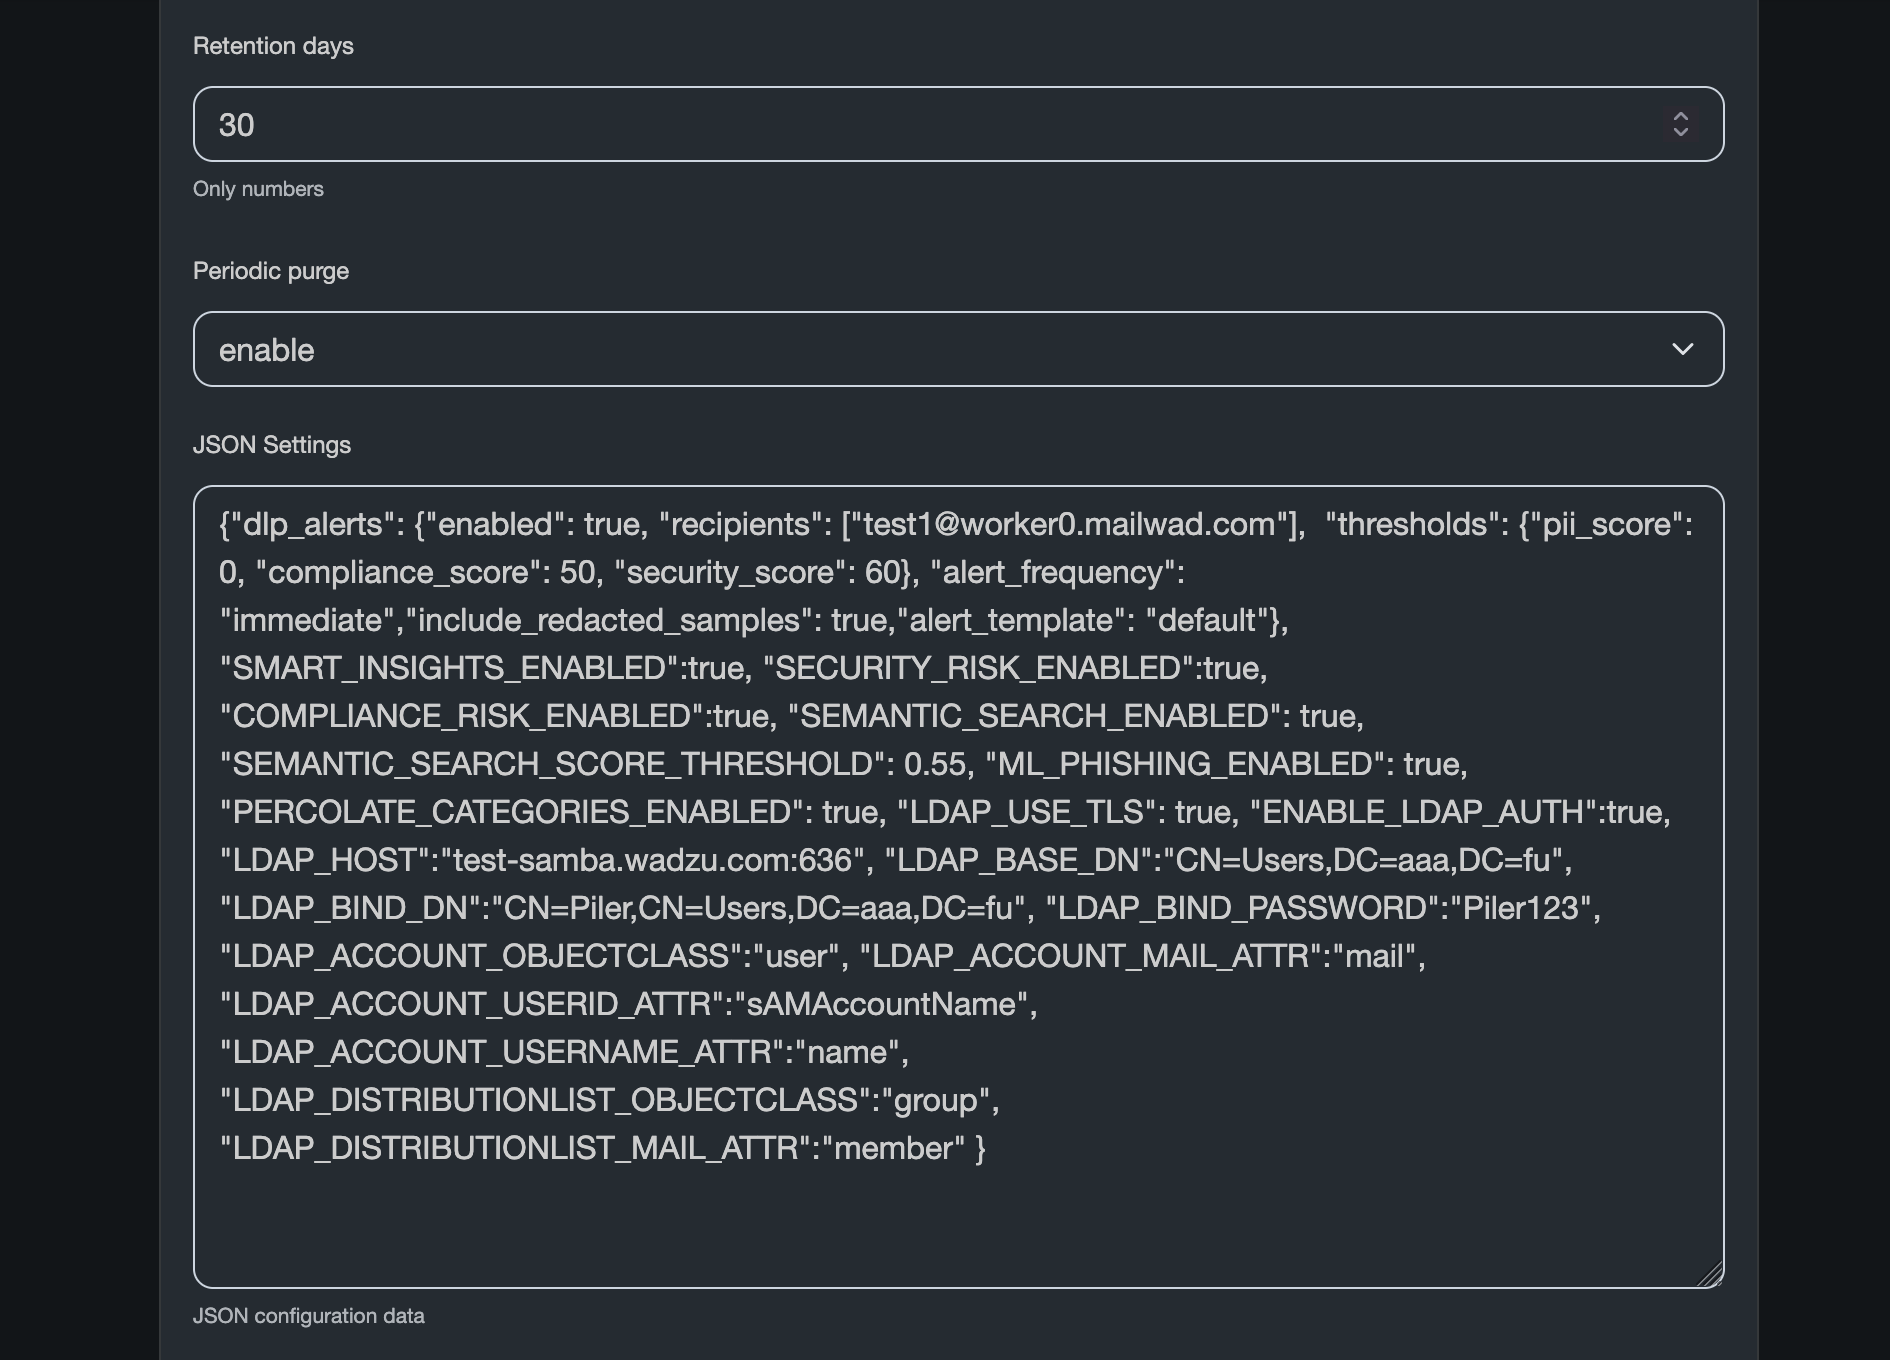Click the JSON configuration data hint
The image size is (1890, 1360).
tap(308, 1316)
